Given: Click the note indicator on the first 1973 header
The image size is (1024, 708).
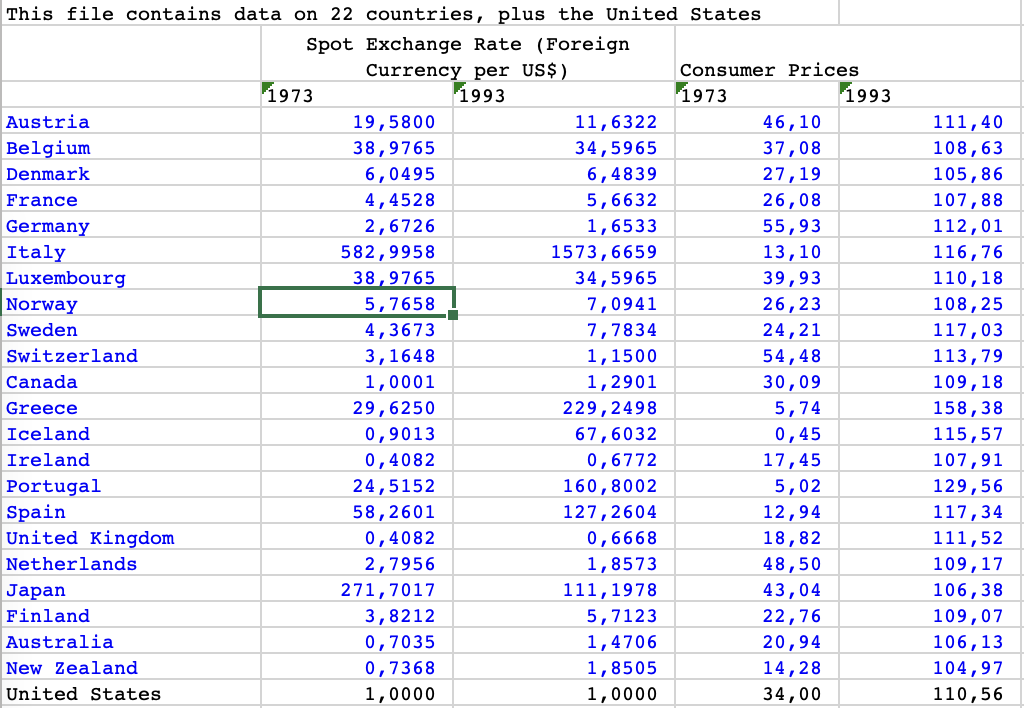Looking at the screenshot, I should pos(268,88).
